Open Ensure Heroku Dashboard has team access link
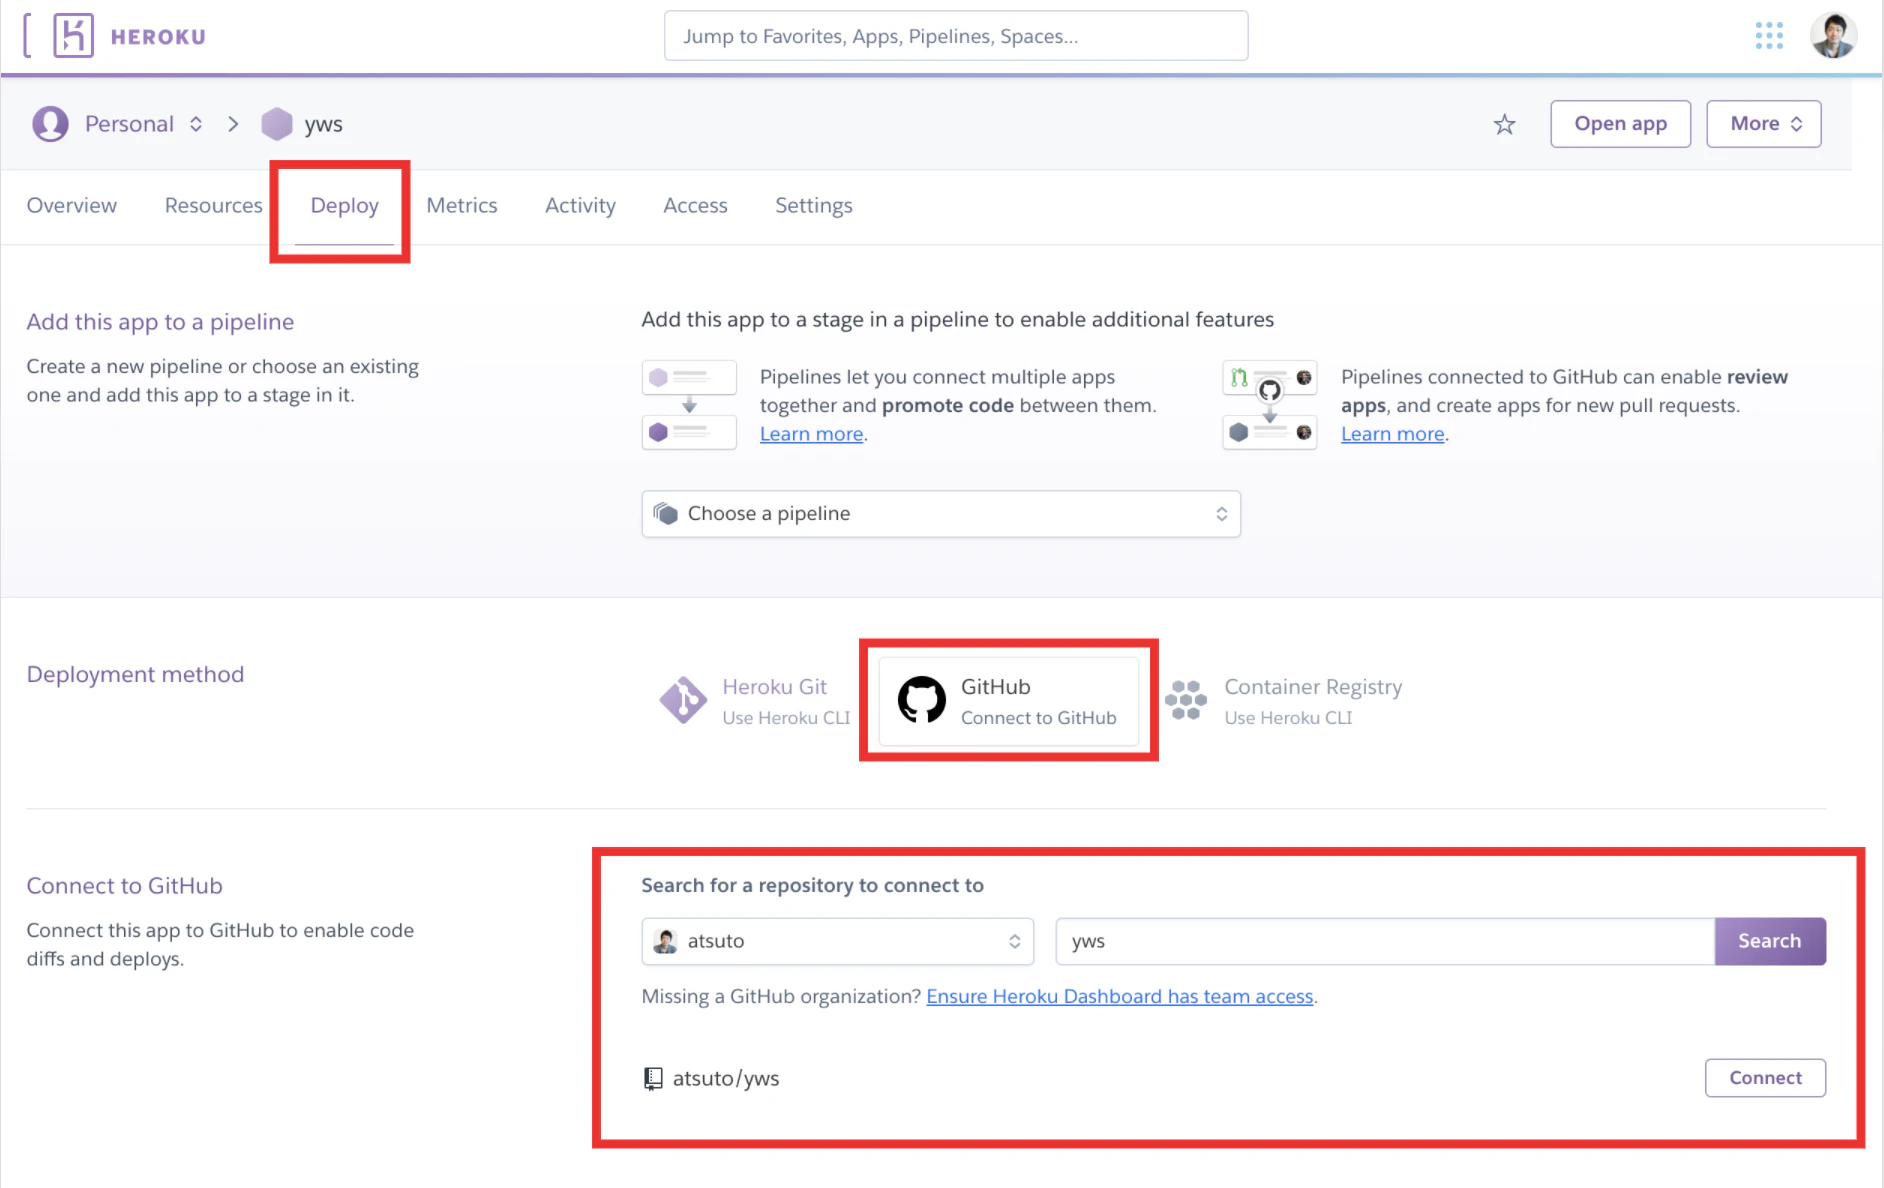The width and height of the screenshot is (1884, 1188). [1120, 996]
